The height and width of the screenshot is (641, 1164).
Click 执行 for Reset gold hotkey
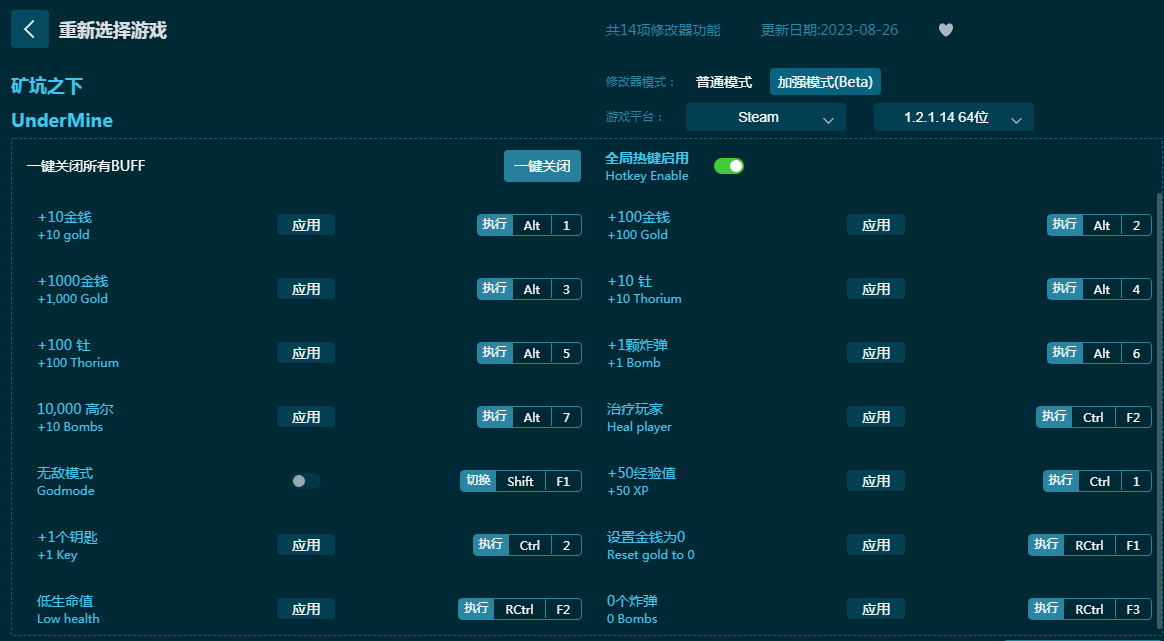click(x=1047, y=544)
